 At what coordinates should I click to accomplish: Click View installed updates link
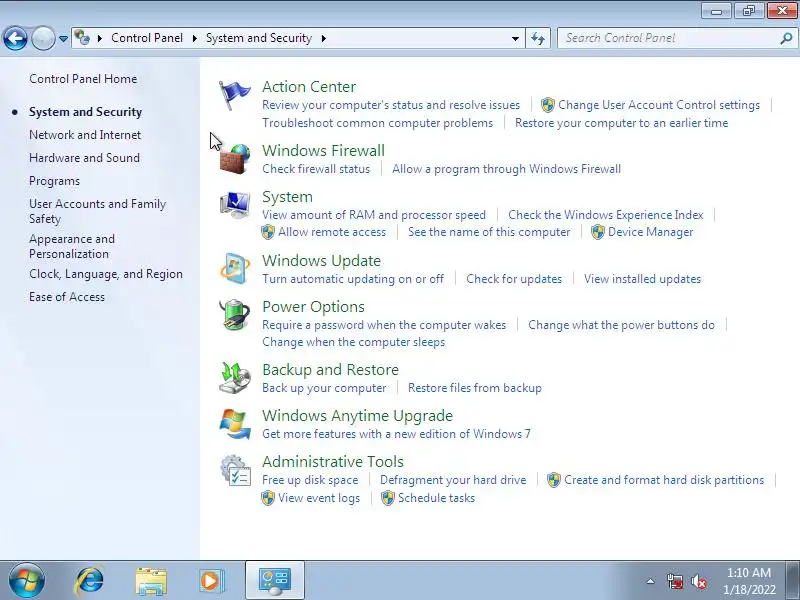(x=642, y=279)
